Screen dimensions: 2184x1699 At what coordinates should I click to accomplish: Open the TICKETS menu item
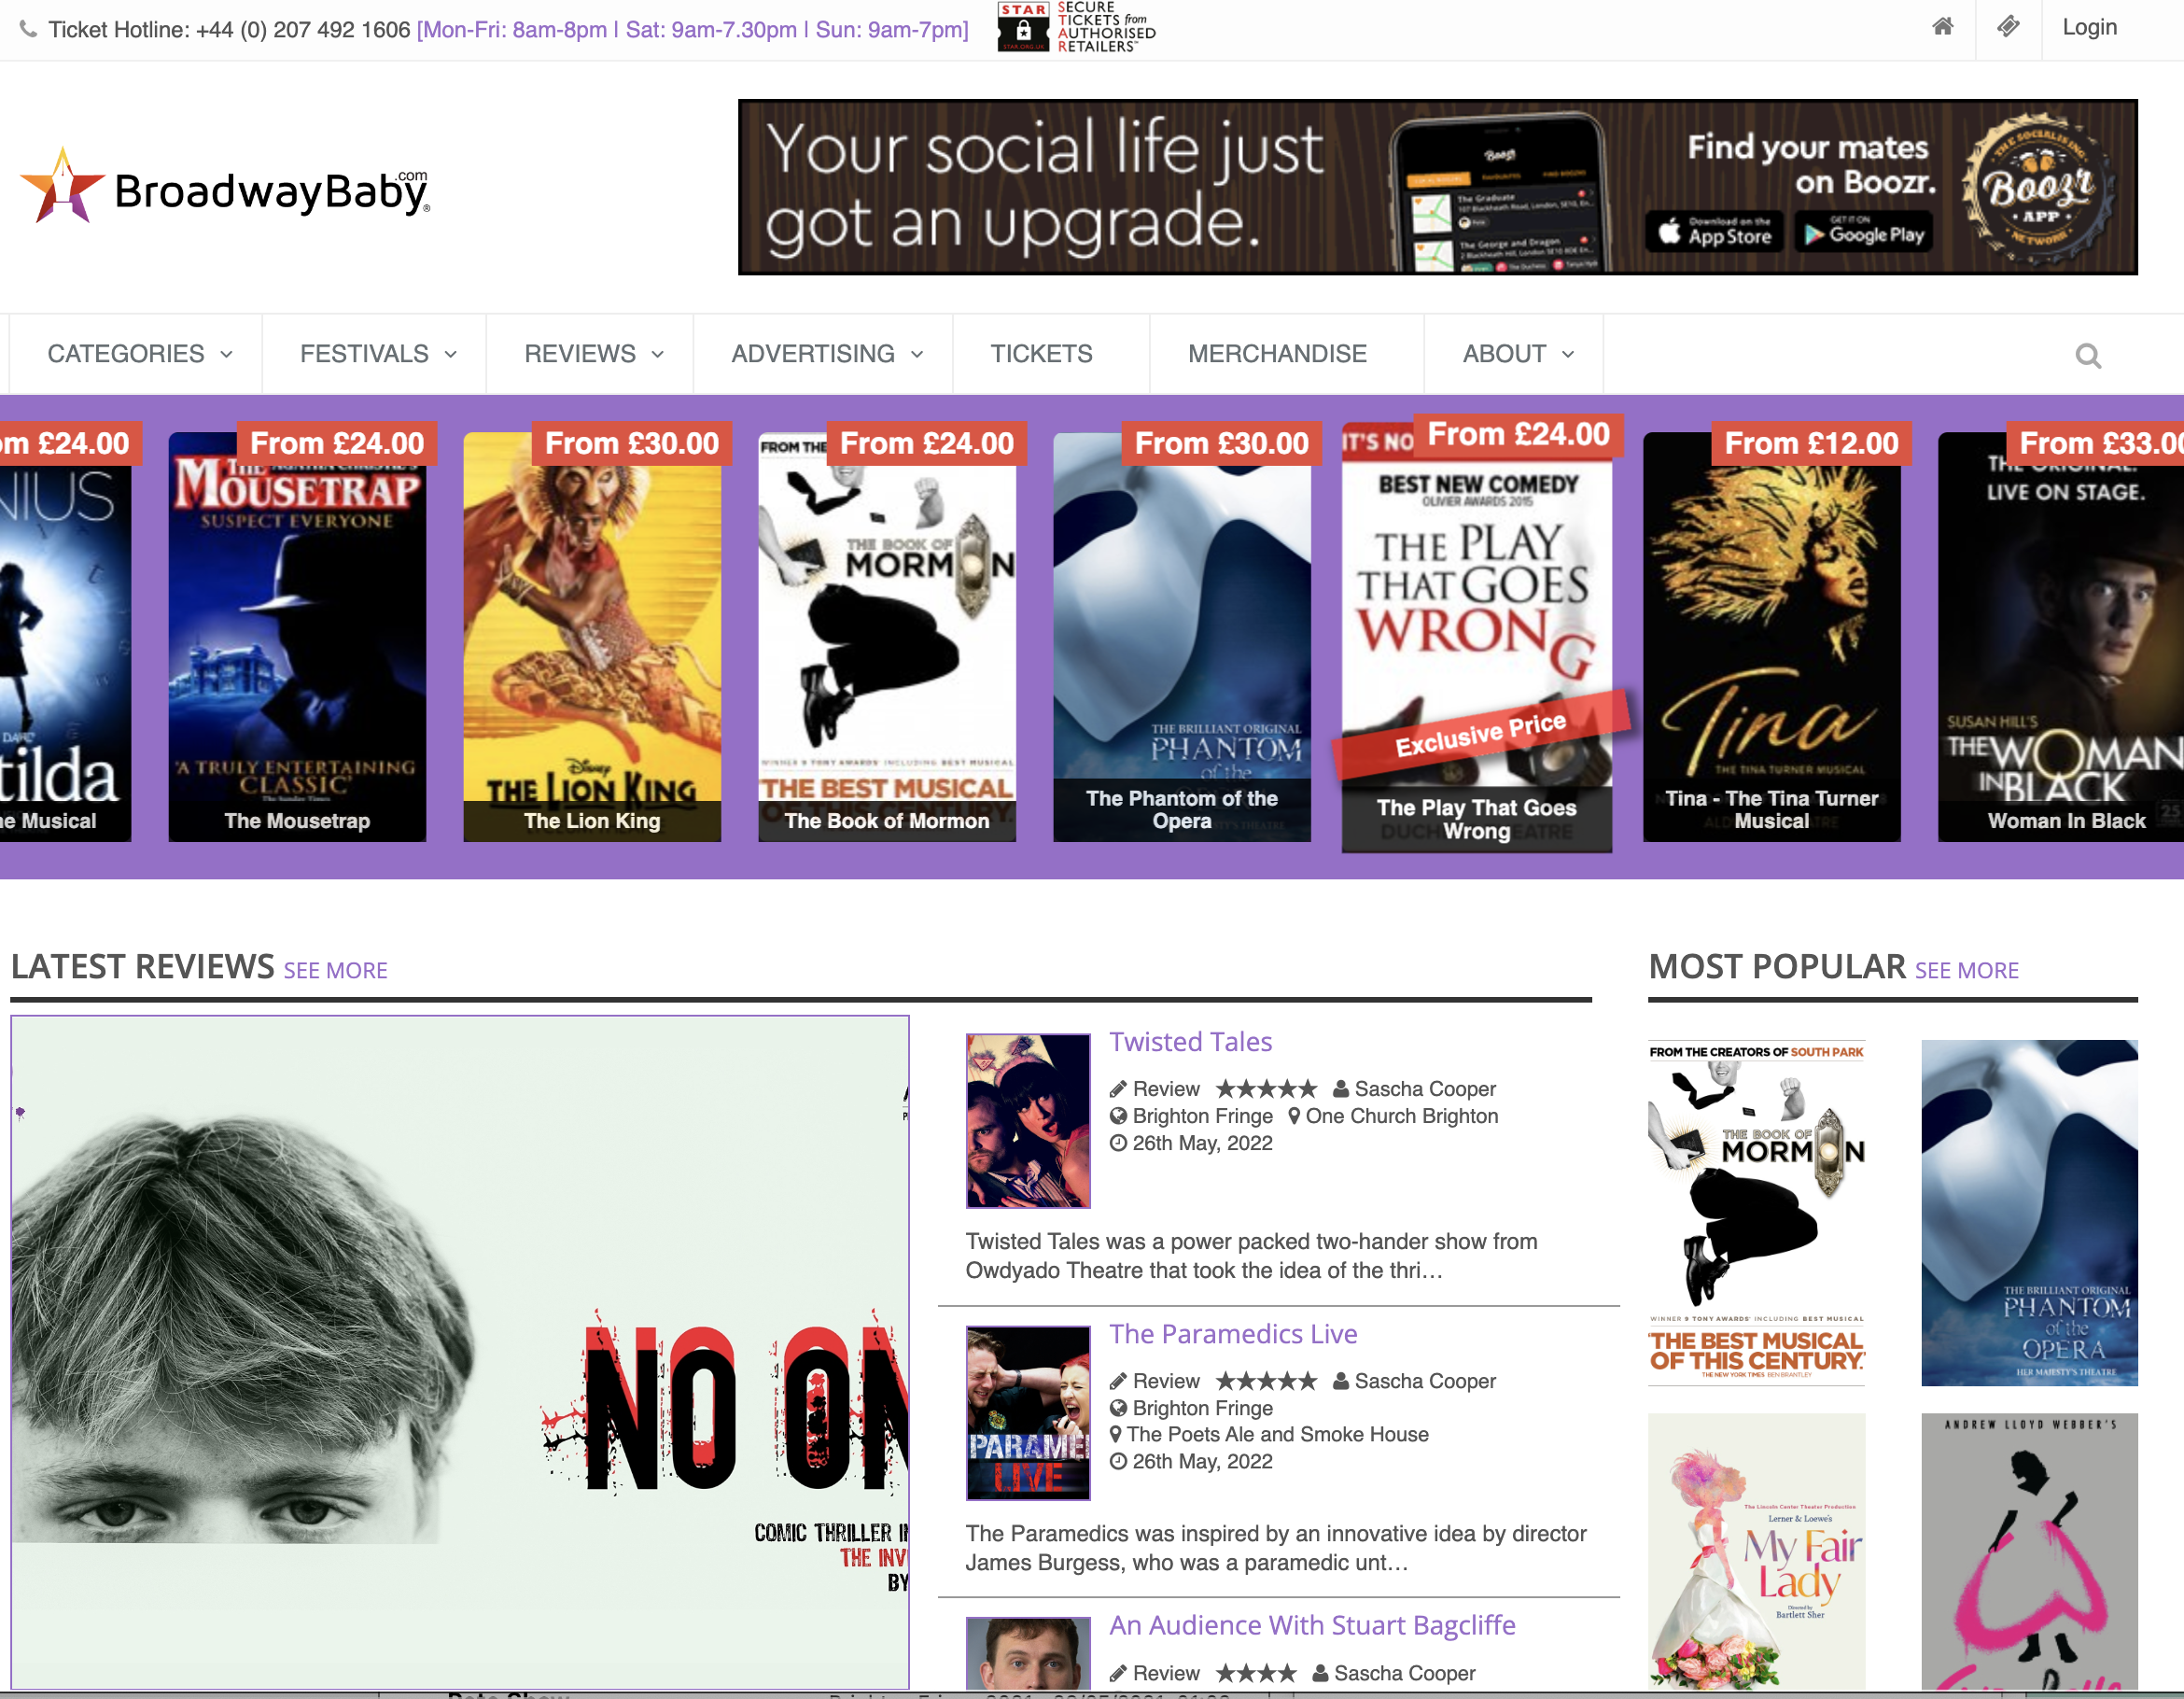pos(1041,354)
